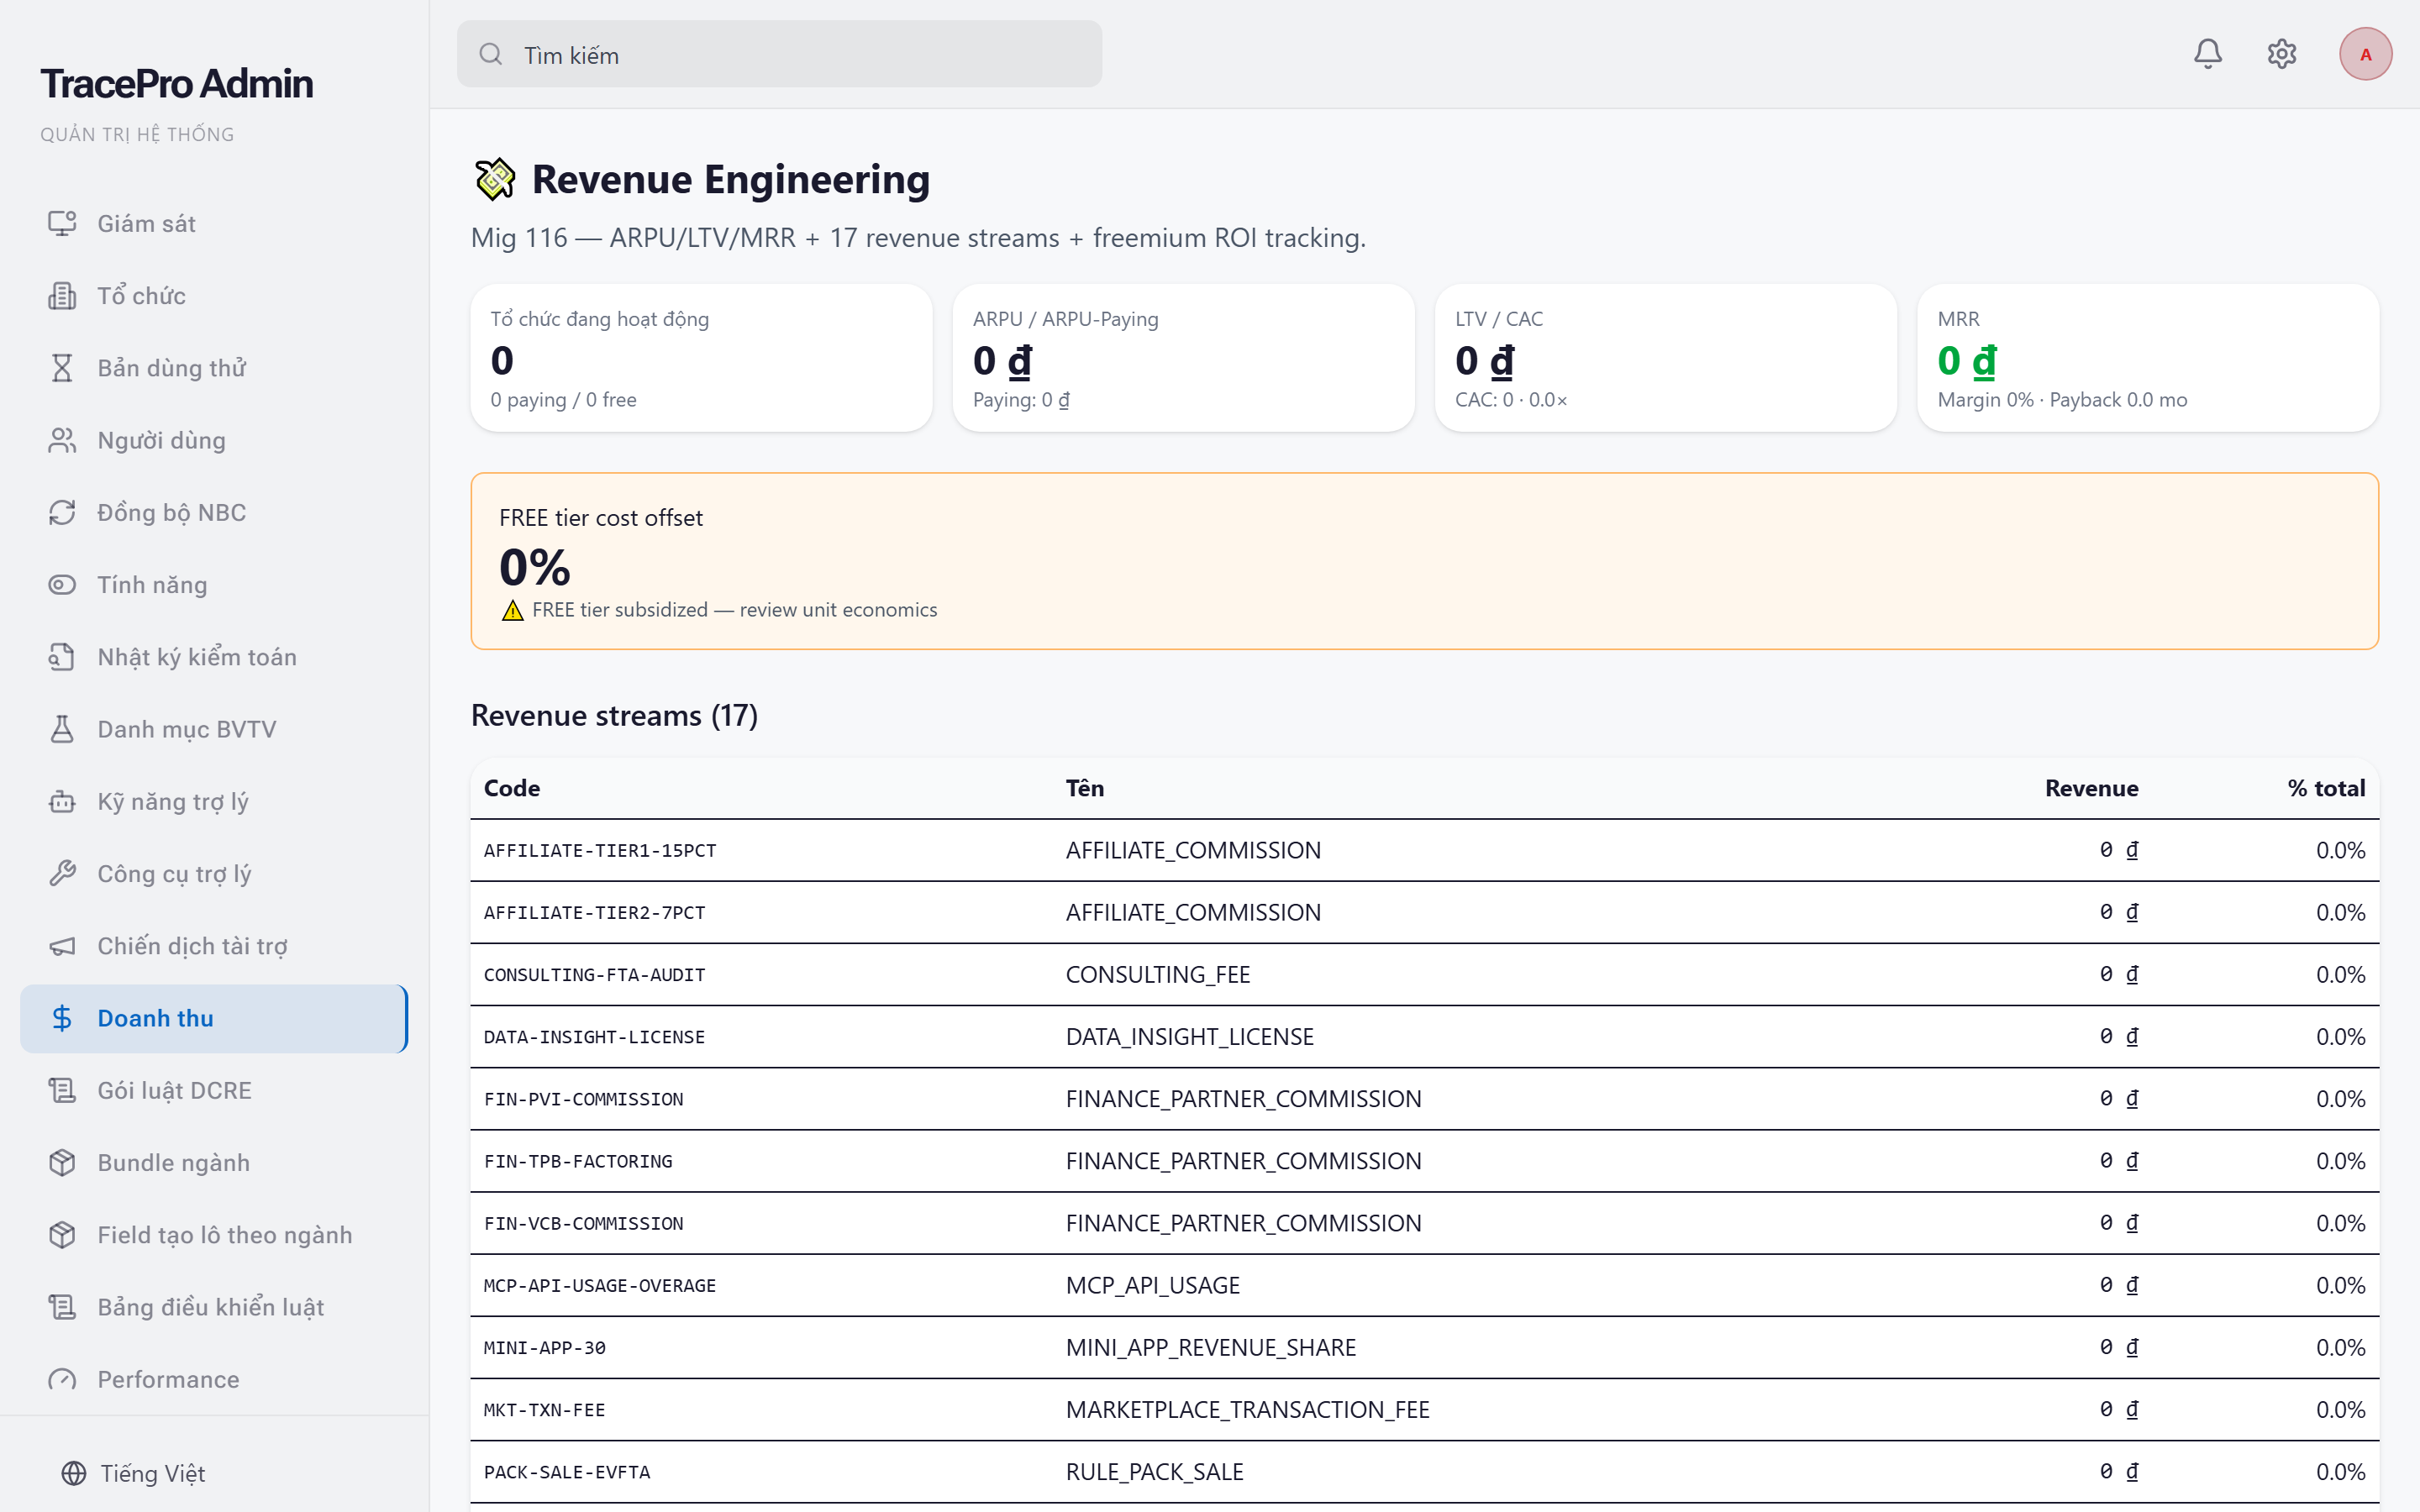
Task: Select the PACK-SALE-EVFTA code cell
Action: (x=567, y=1472)
